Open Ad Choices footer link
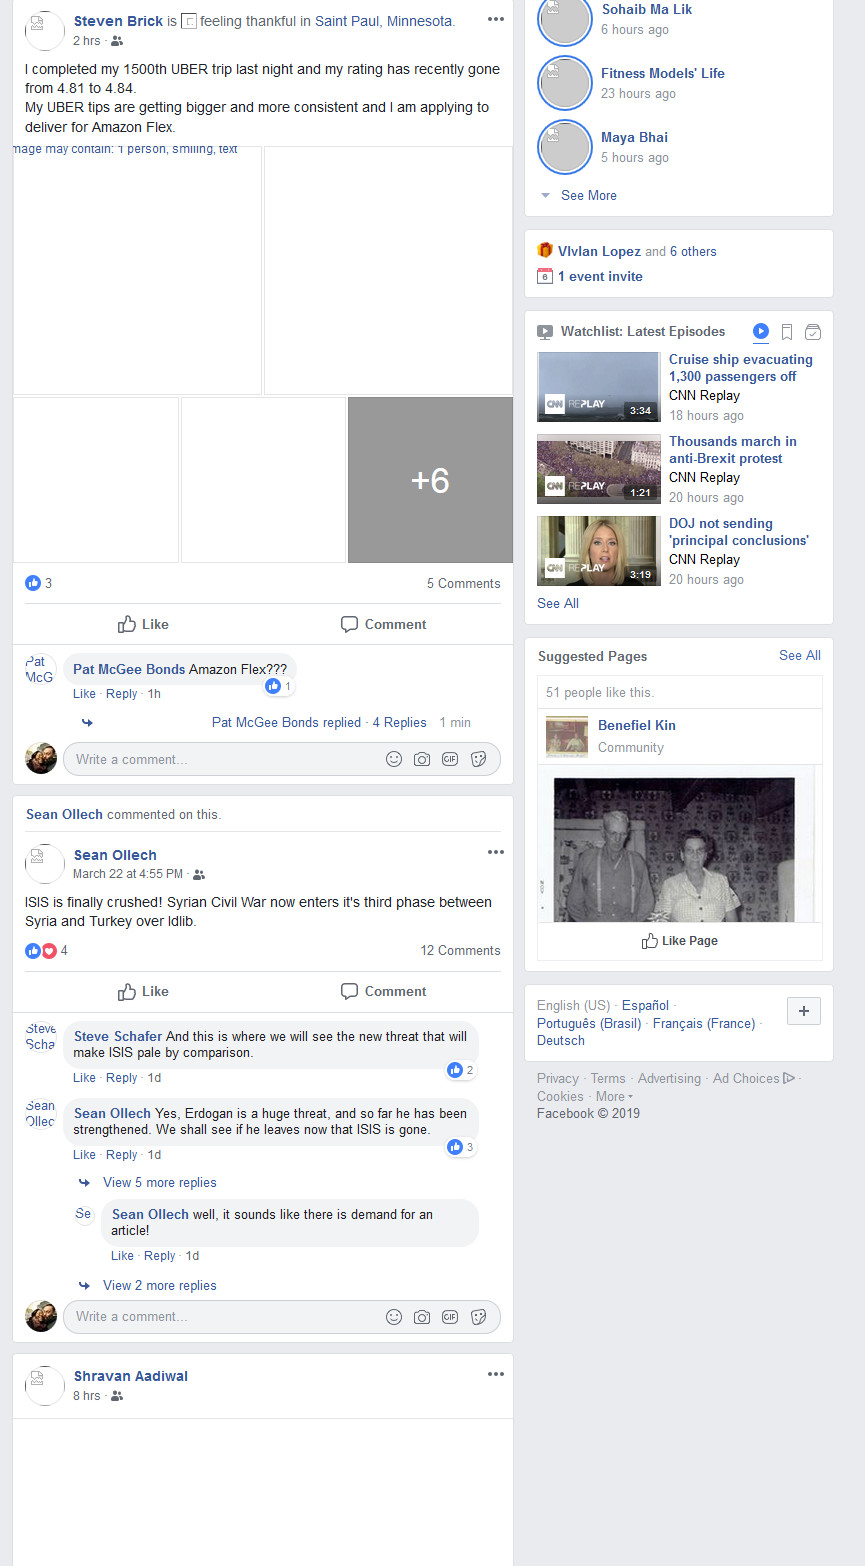The image size is (865, 1566). coord(754,1078)
